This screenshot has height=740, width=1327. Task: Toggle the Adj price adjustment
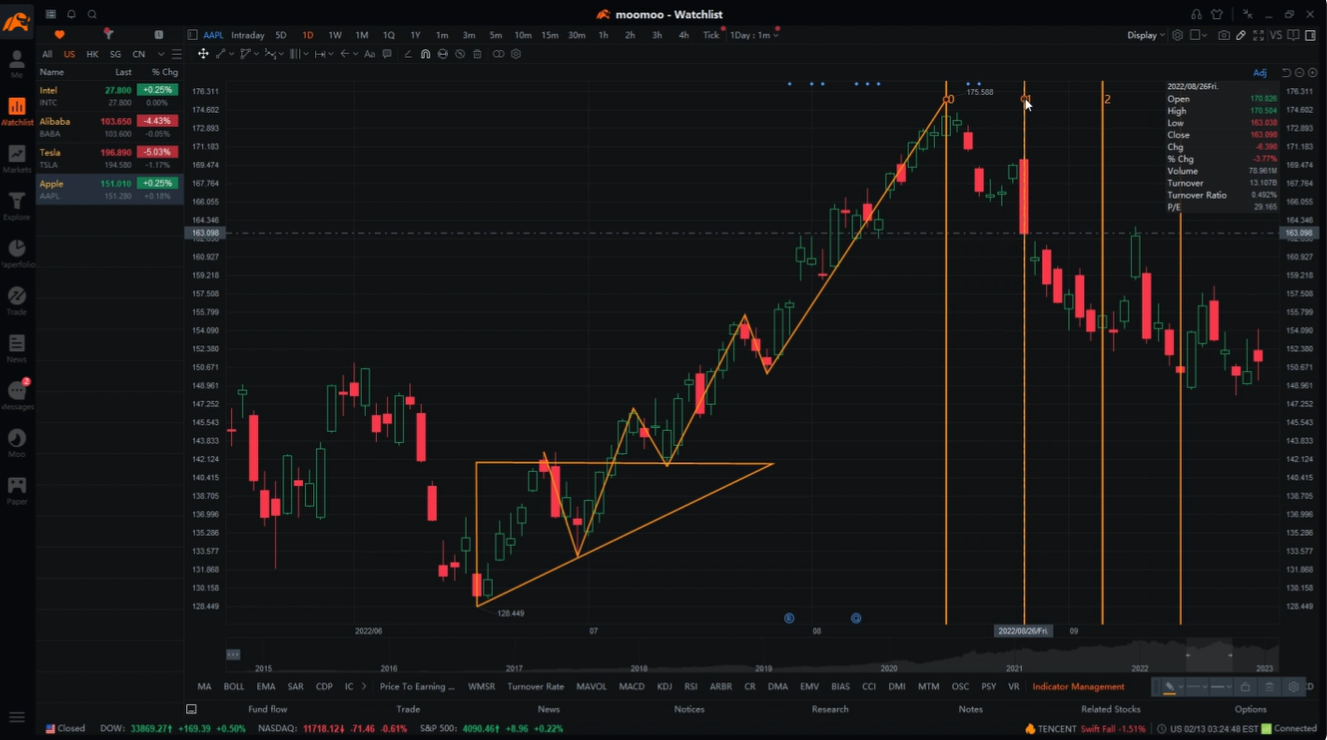(x=1260, y=73)
